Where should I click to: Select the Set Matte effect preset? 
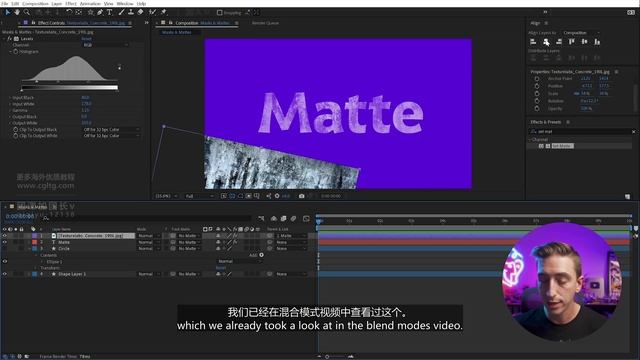(x=562, y=146)
